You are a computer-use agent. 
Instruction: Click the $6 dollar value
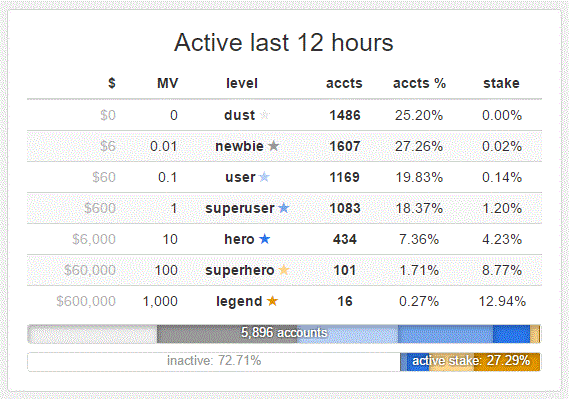point(108,146)
